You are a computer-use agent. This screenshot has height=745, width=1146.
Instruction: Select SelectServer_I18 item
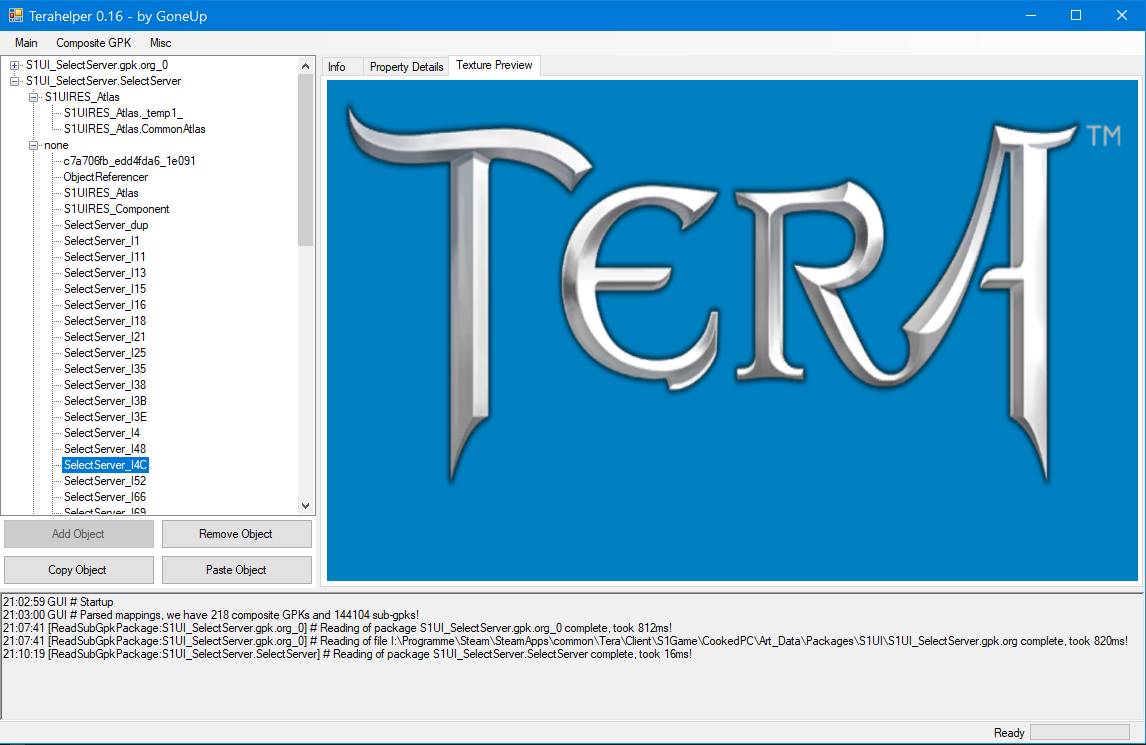[105, 322]
